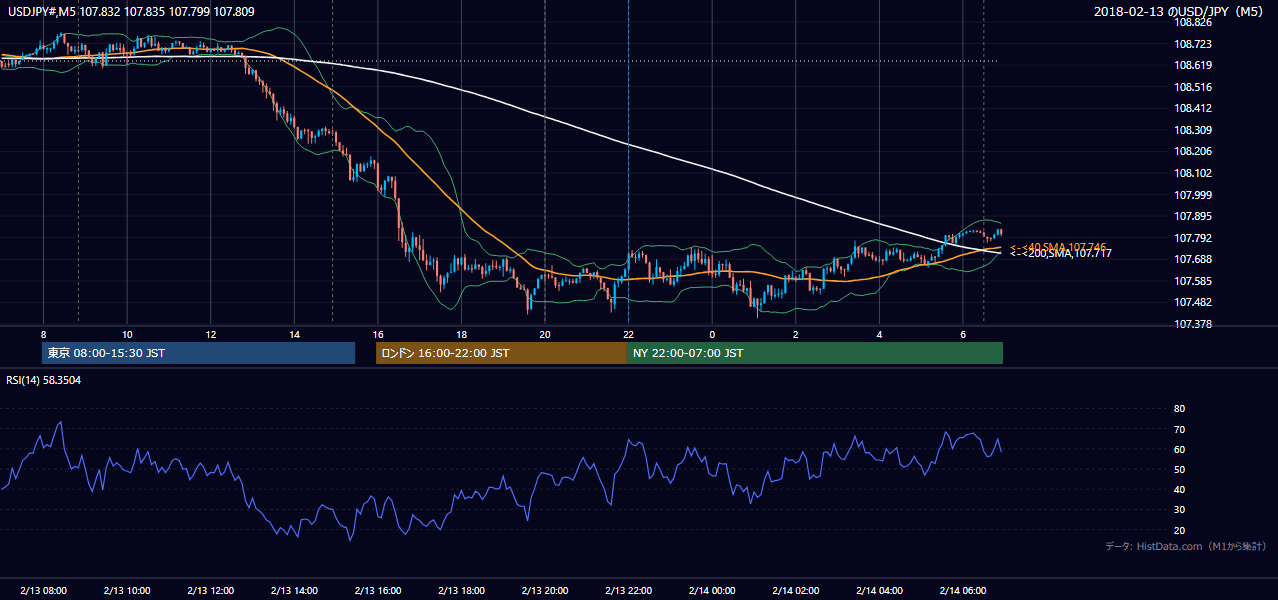This screenshot has width=1278, height=600.
Task: Select the NY 22:00-07:00 JST session bar
Action: click(x=815, y=353)
